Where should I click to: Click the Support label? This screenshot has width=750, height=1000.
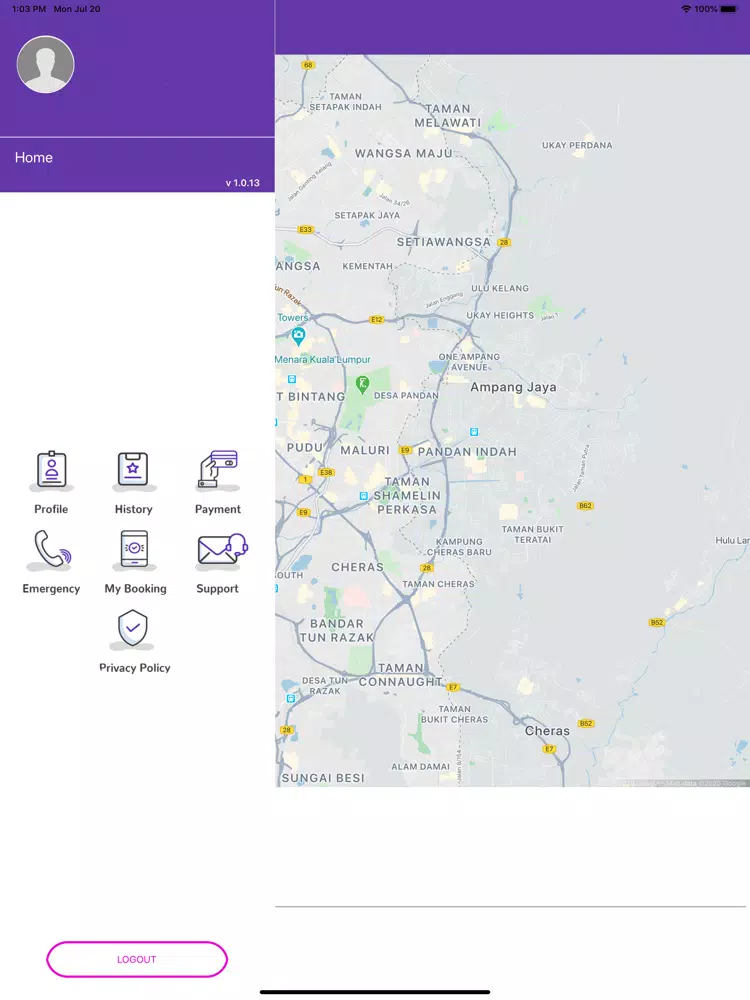click(217, 589)
